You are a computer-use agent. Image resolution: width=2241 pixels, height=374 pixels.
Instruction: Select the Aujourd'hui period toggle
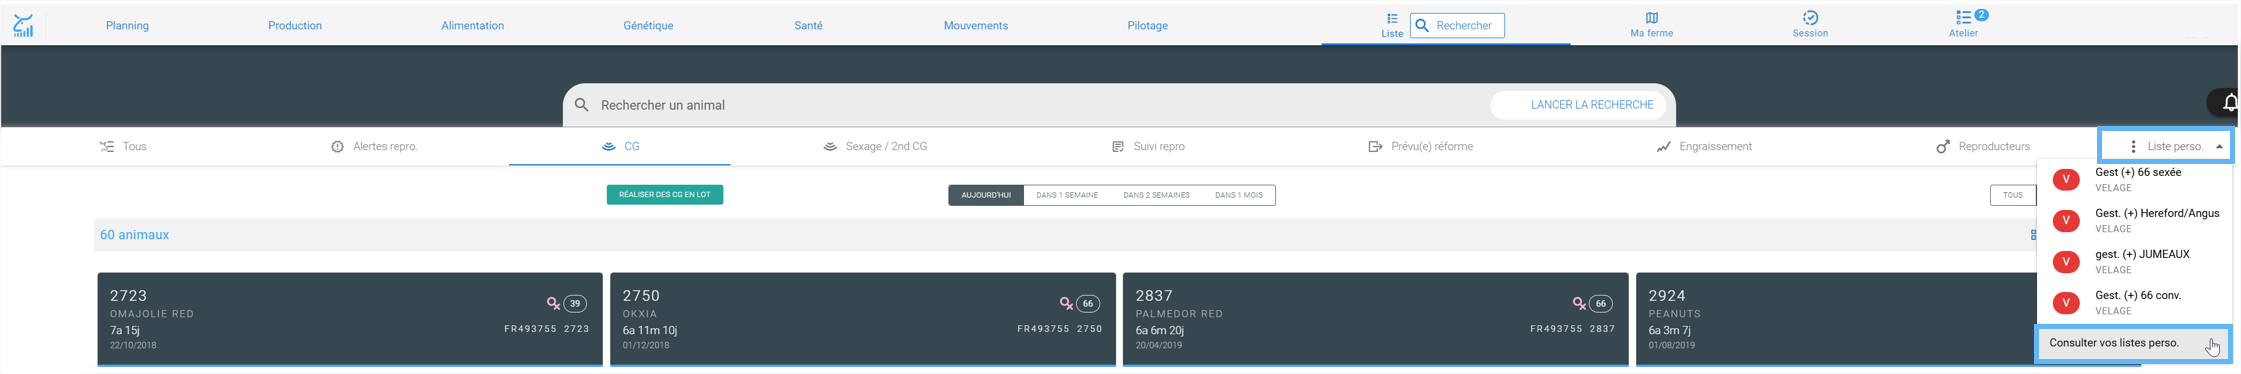(x=986, y=195)
